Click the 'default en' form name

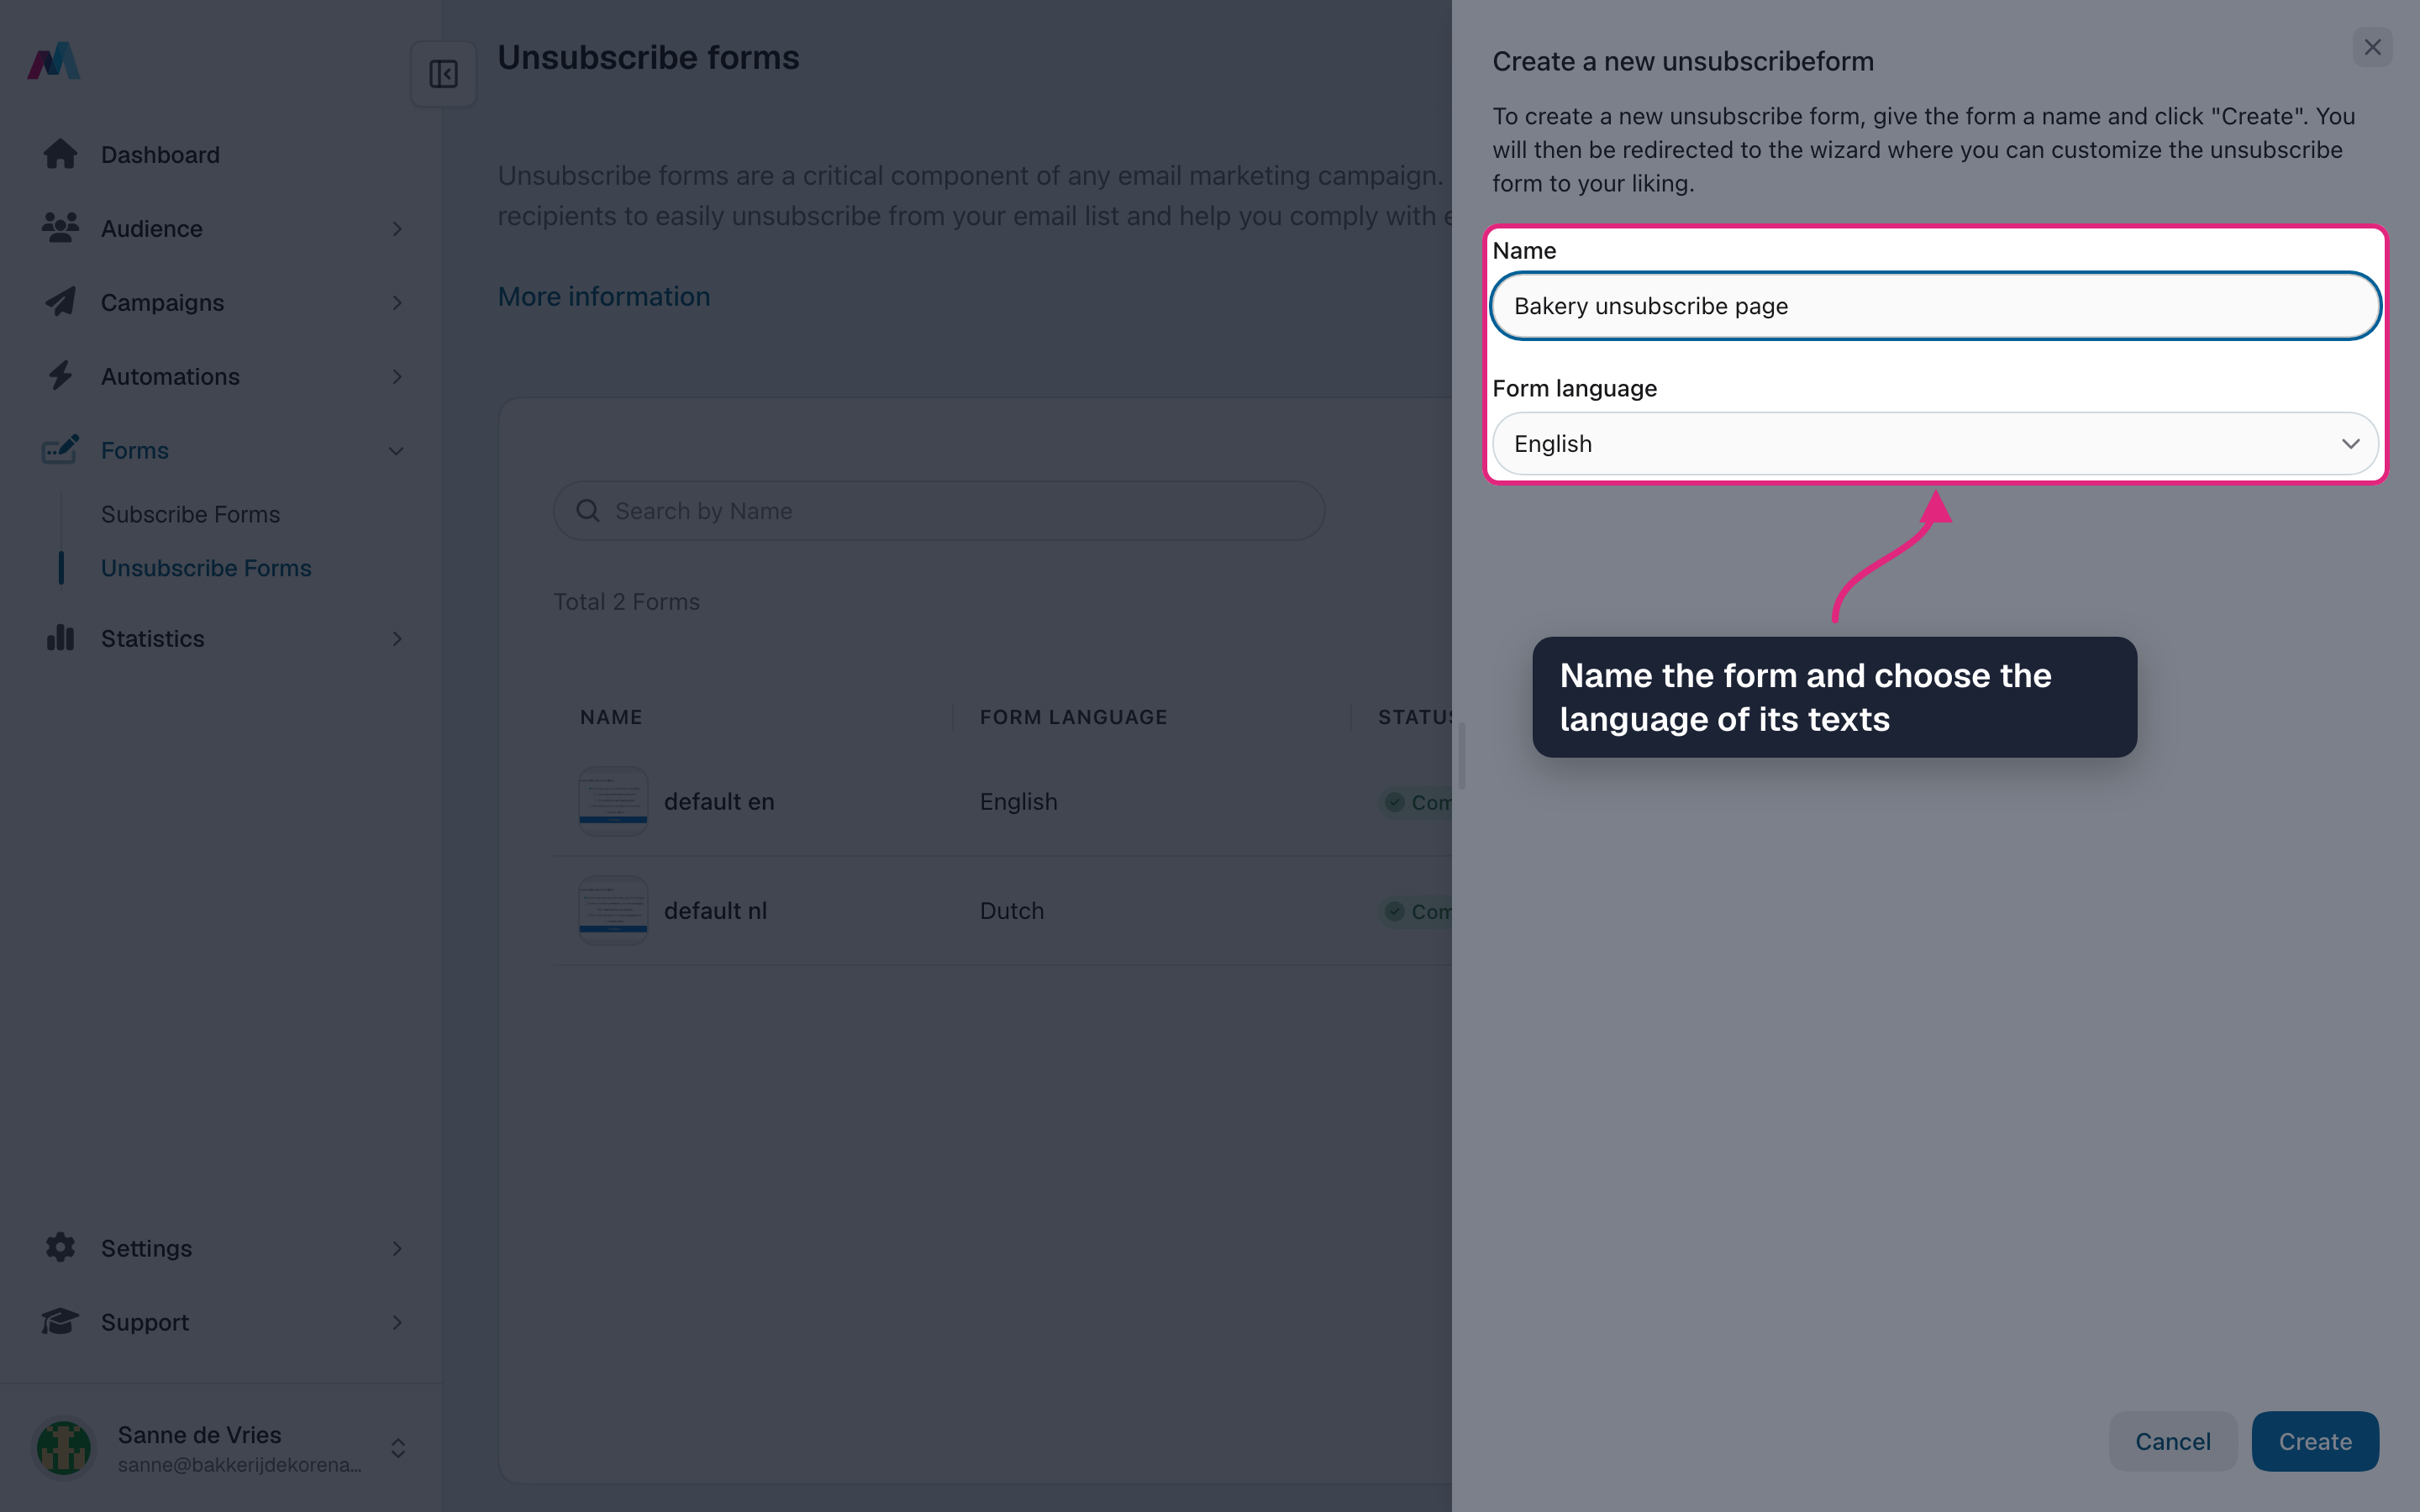(719, 802)
